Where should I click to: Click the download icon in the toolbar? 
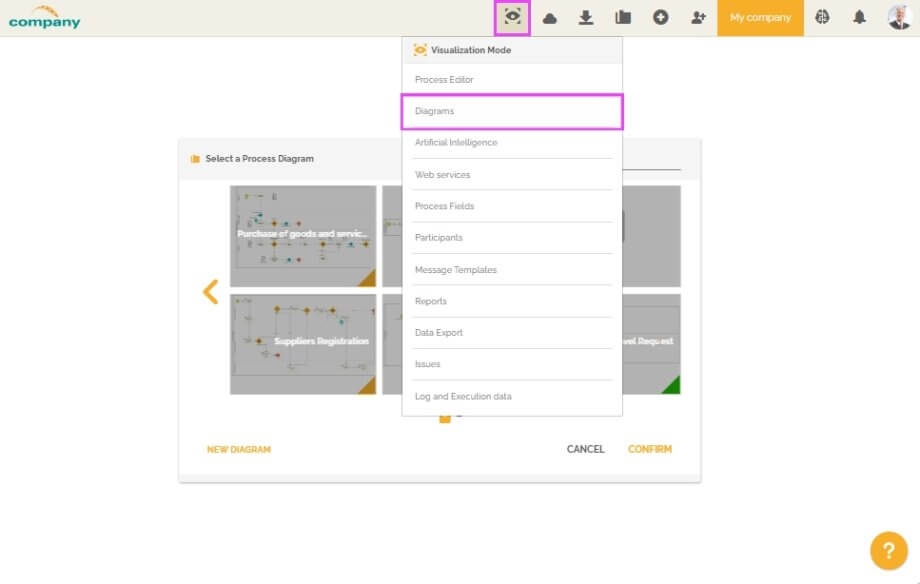[587, 17]
